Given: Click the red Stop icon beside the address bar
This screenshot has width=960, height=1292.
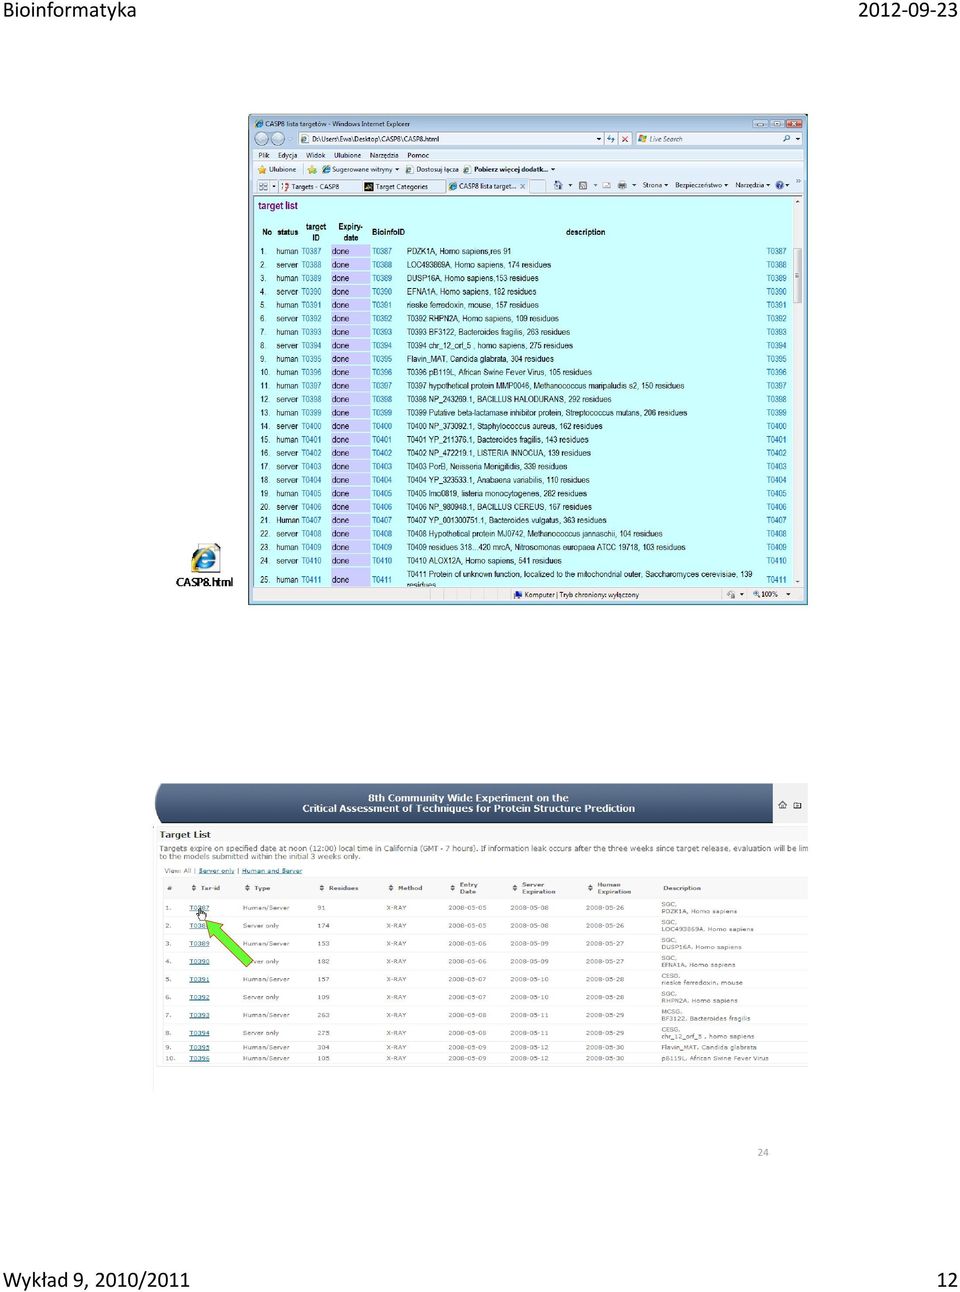Looking at the screenshot, I should pyautogui.click(x=625, y=139).
